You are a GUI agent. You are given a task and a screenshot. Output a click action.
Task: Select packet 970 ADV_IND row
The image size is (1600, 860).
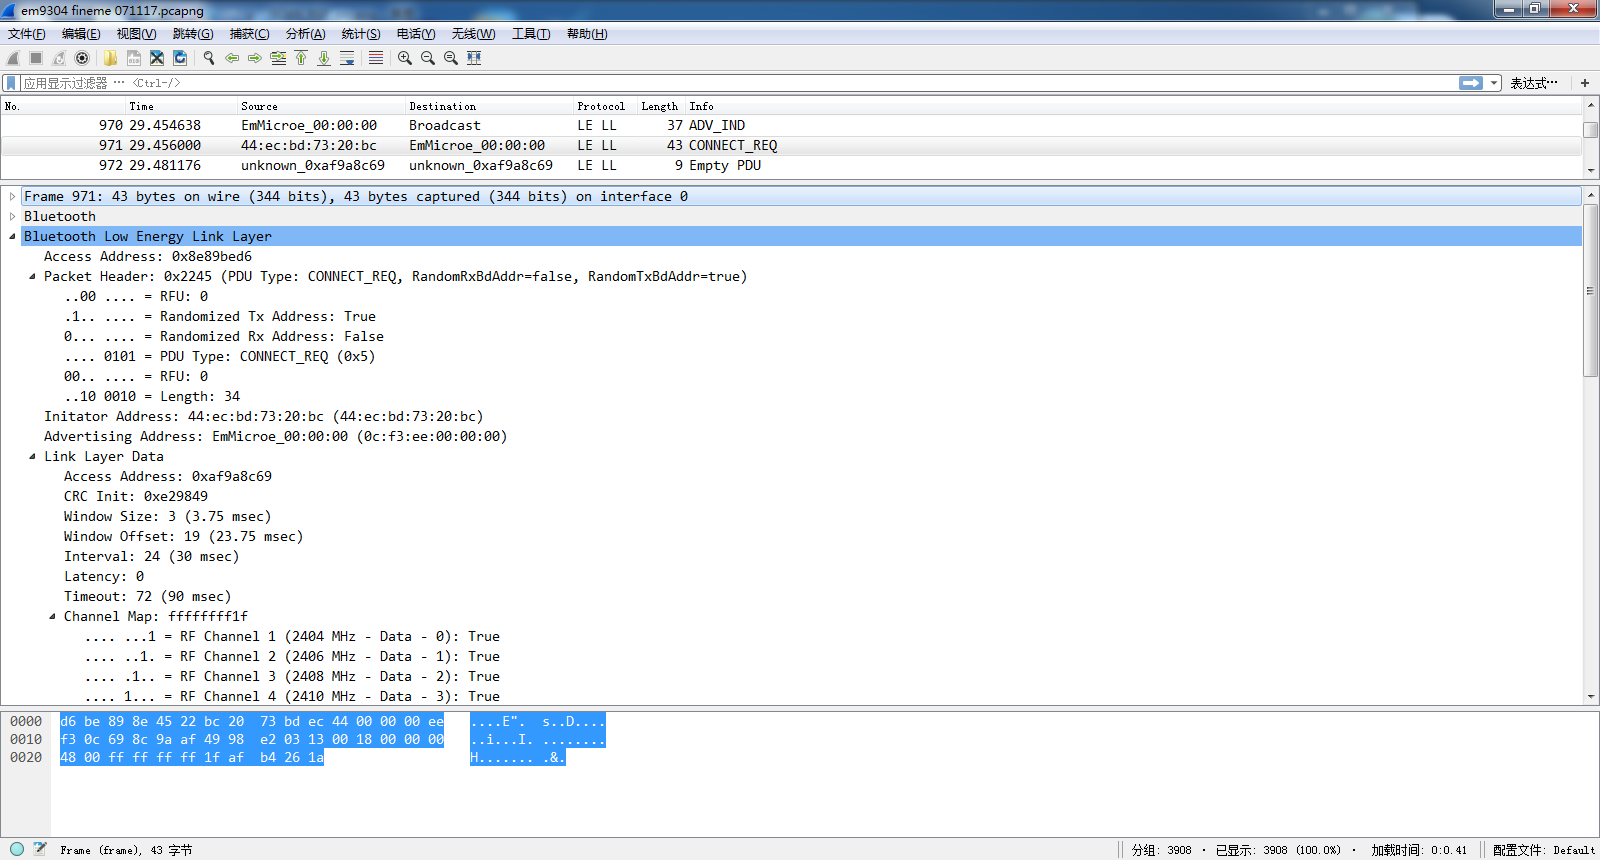(791, 125)
